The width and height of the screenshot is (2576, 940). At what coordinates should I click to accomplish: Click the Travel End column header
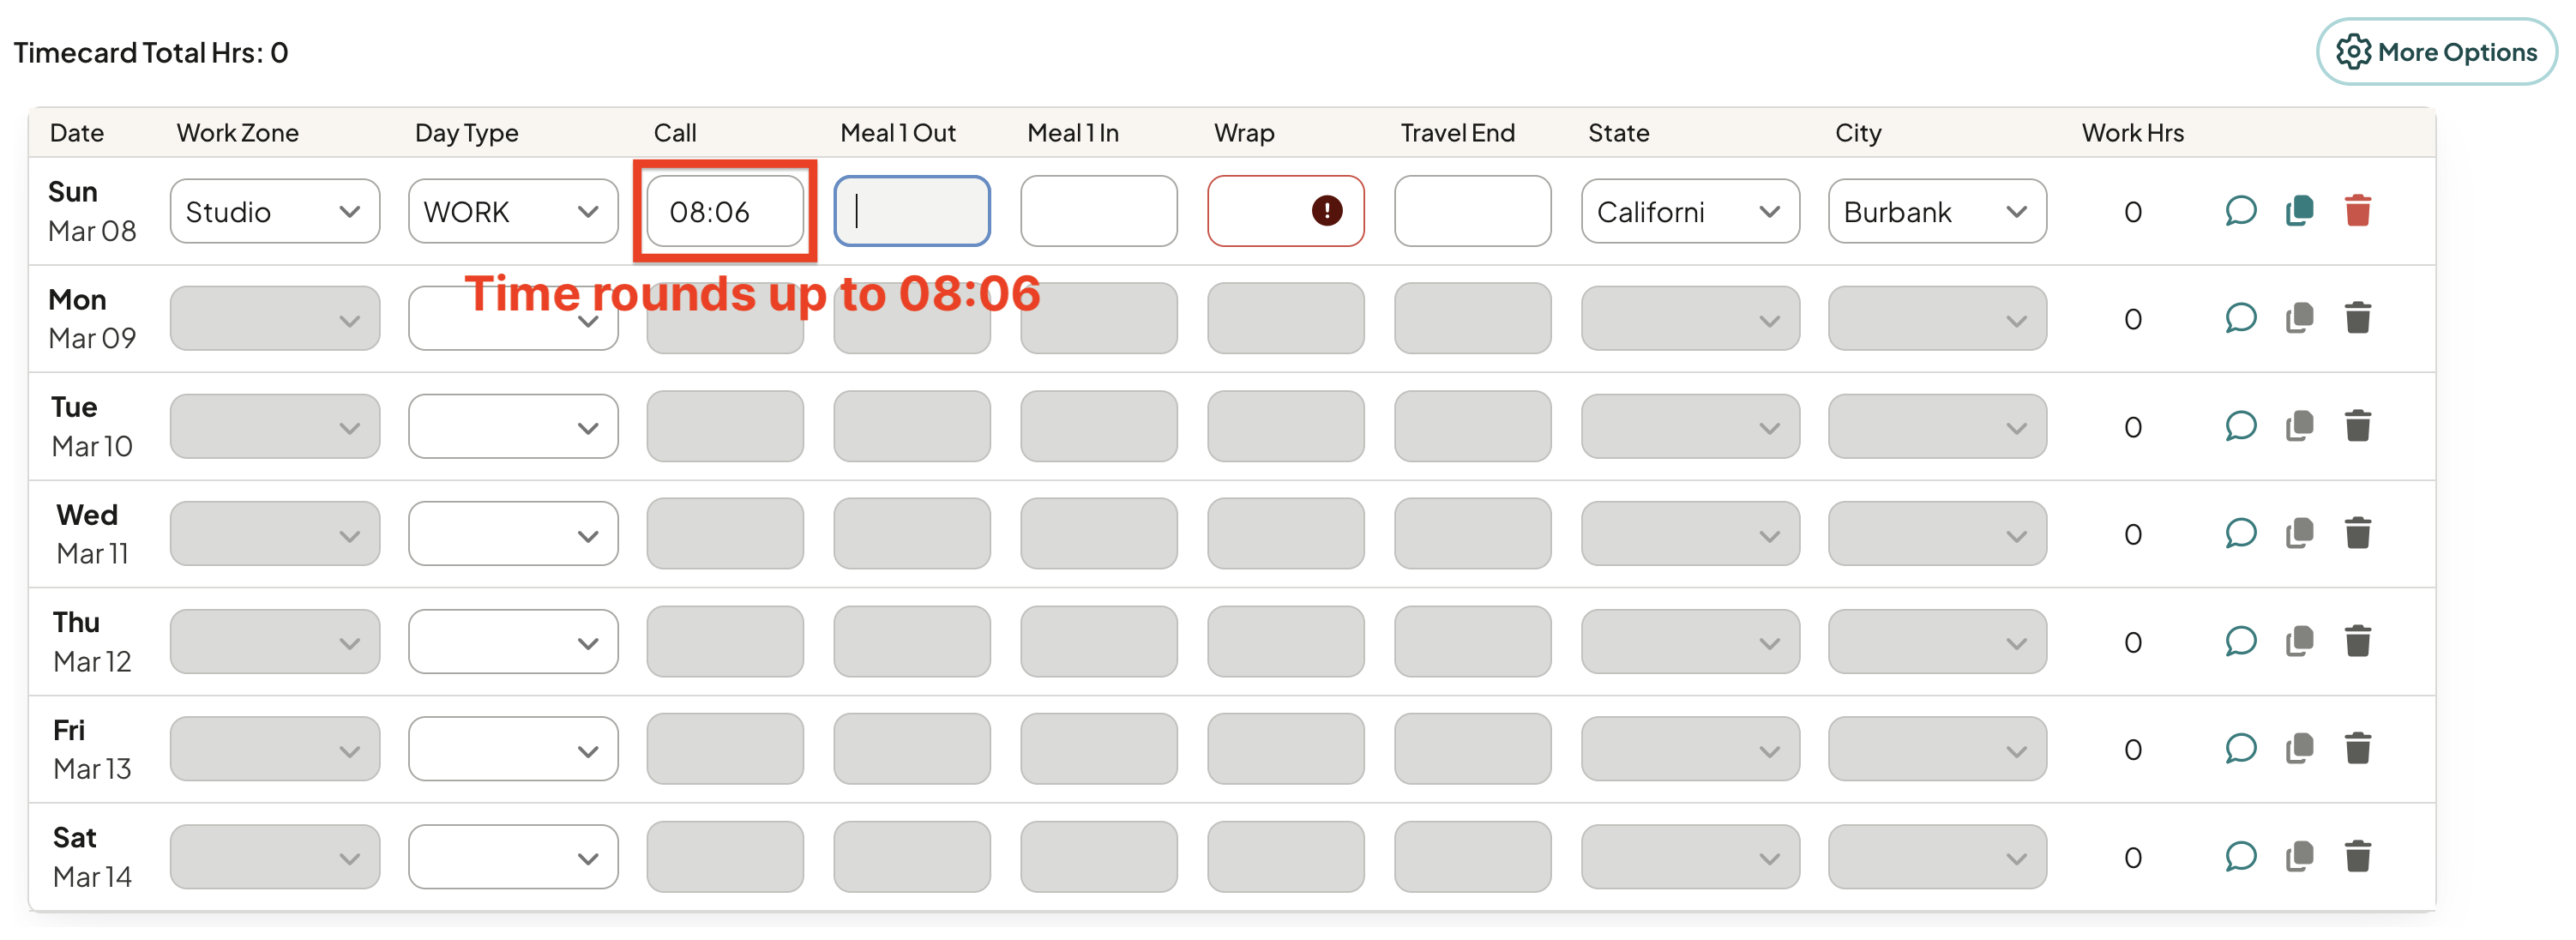(1457, 133)
